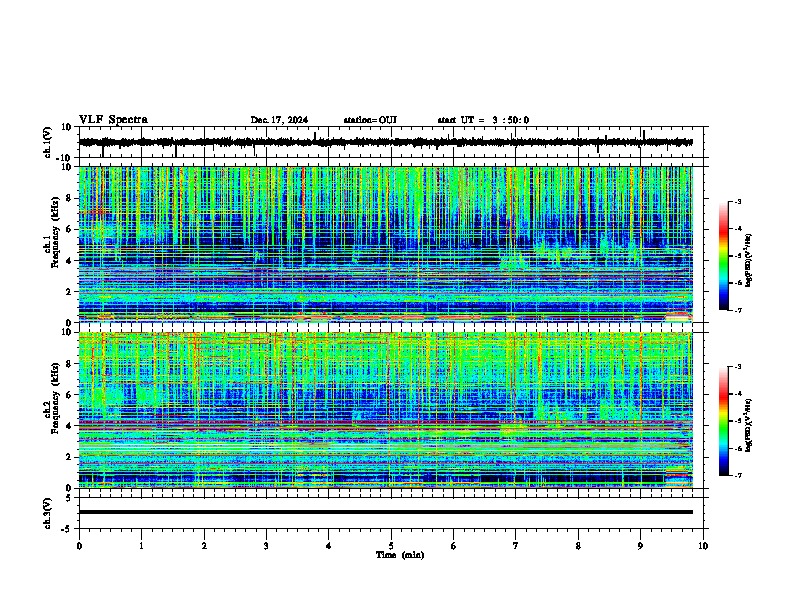792x612 pixels.
Task: Click the ch.2 spectrogram color bar
Action: pyautogui.click(x=724, y=421)
